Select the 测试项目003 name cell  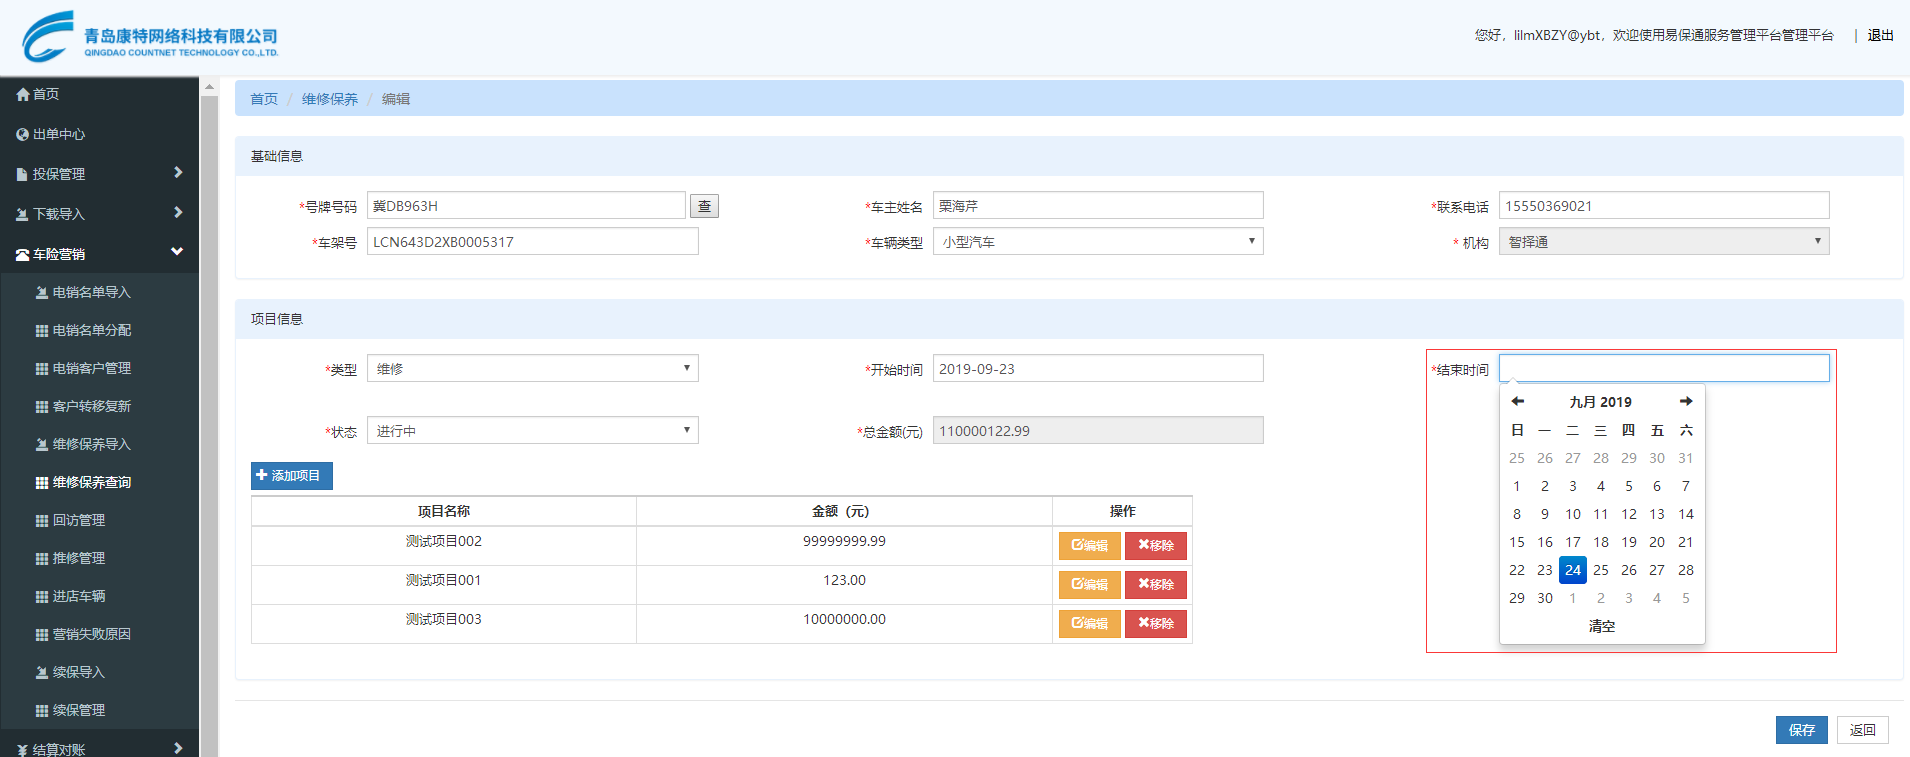pyautogui.click(x=444, y=624)
